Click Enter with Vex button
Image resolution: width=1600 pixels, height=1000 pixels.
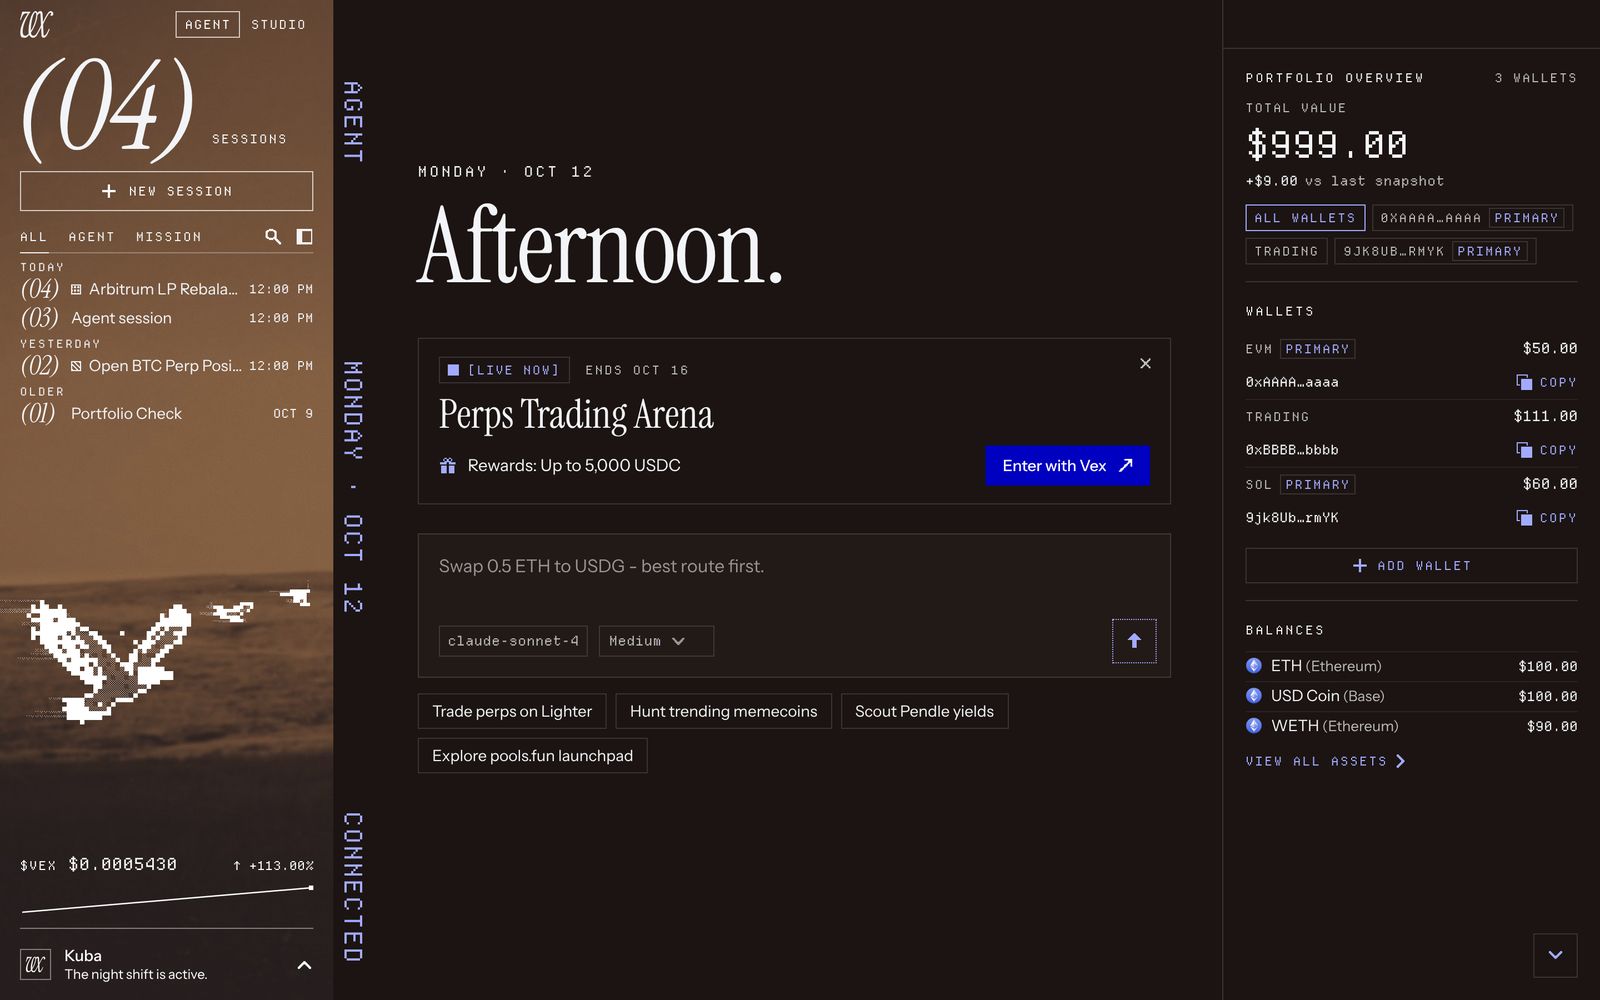[x=1067, y=466]
